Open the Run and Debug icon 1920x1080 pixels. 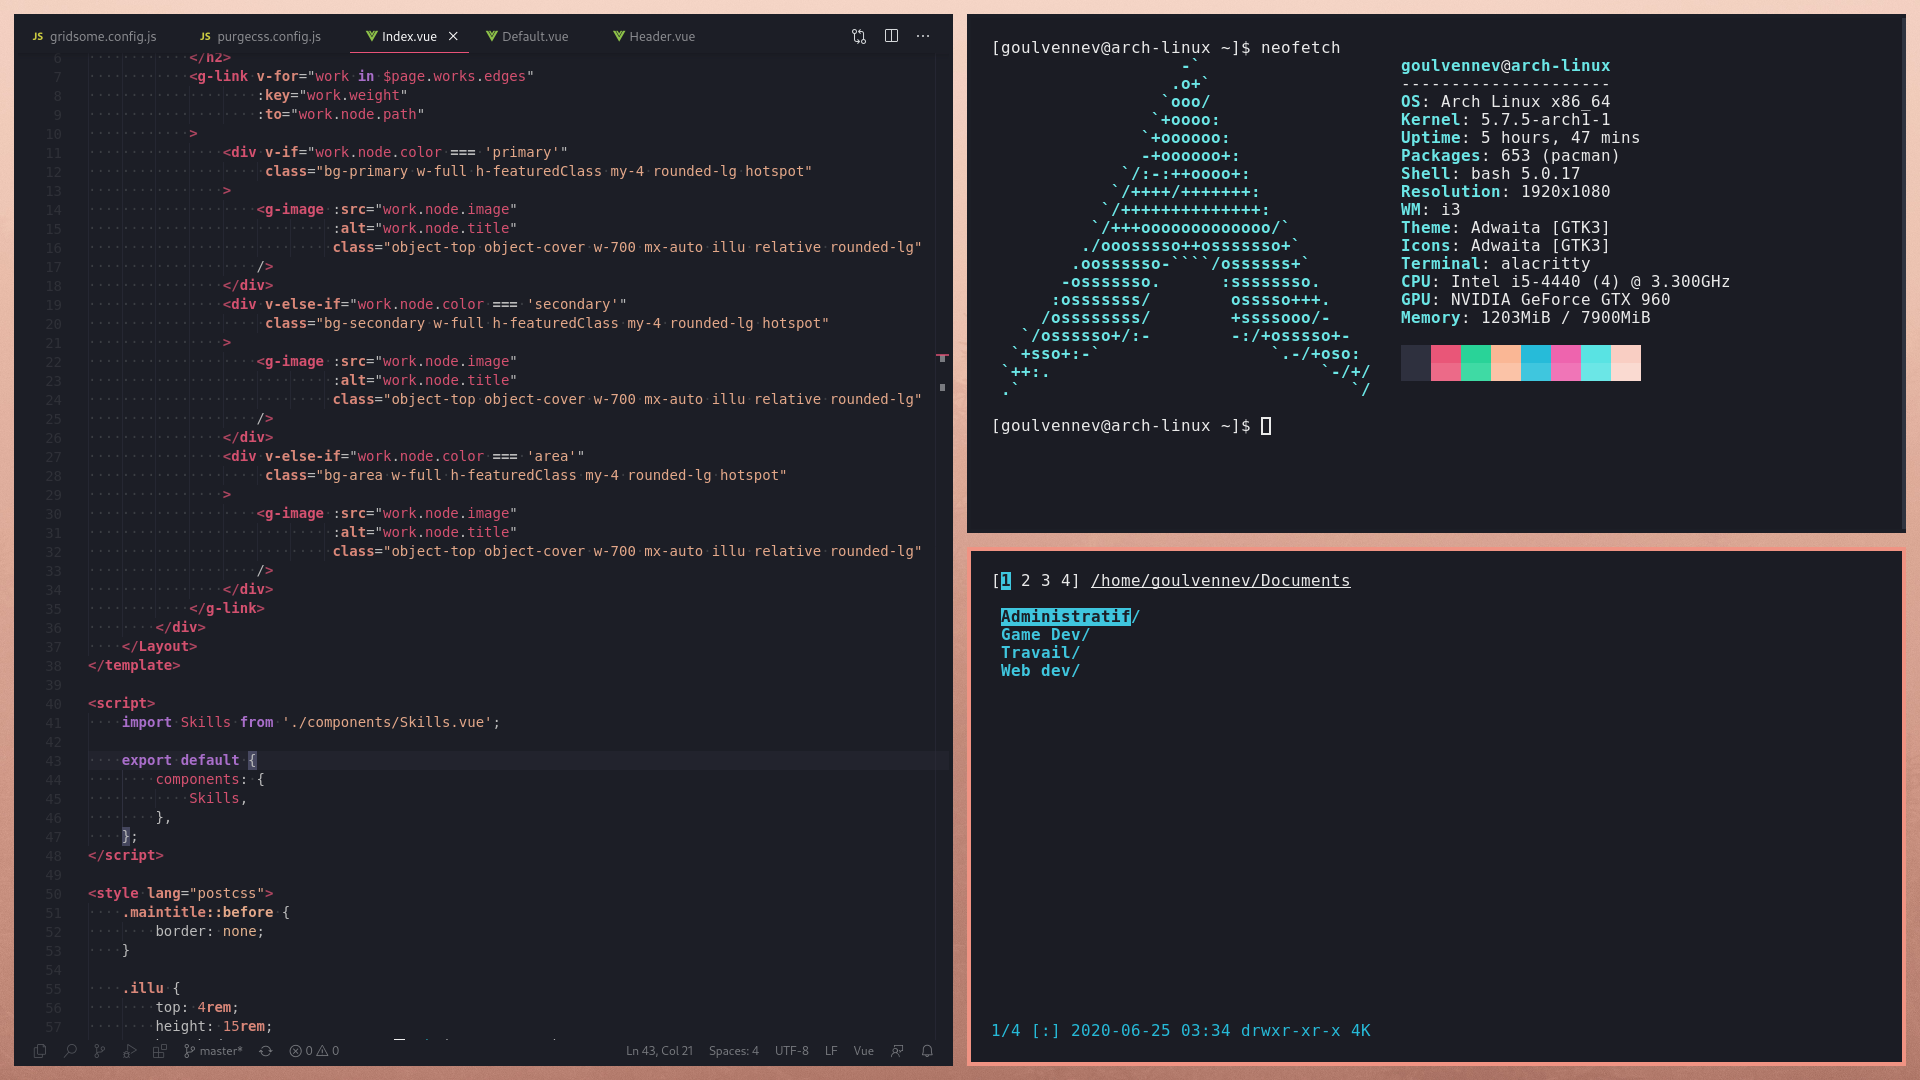[x=130, y=1051]
